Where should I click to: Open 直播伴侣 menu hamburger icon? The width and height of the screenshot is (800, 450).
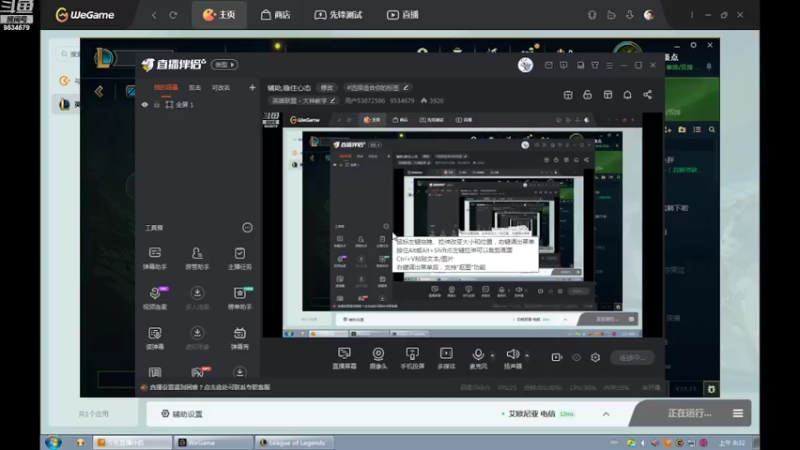(x=609, y=65)
